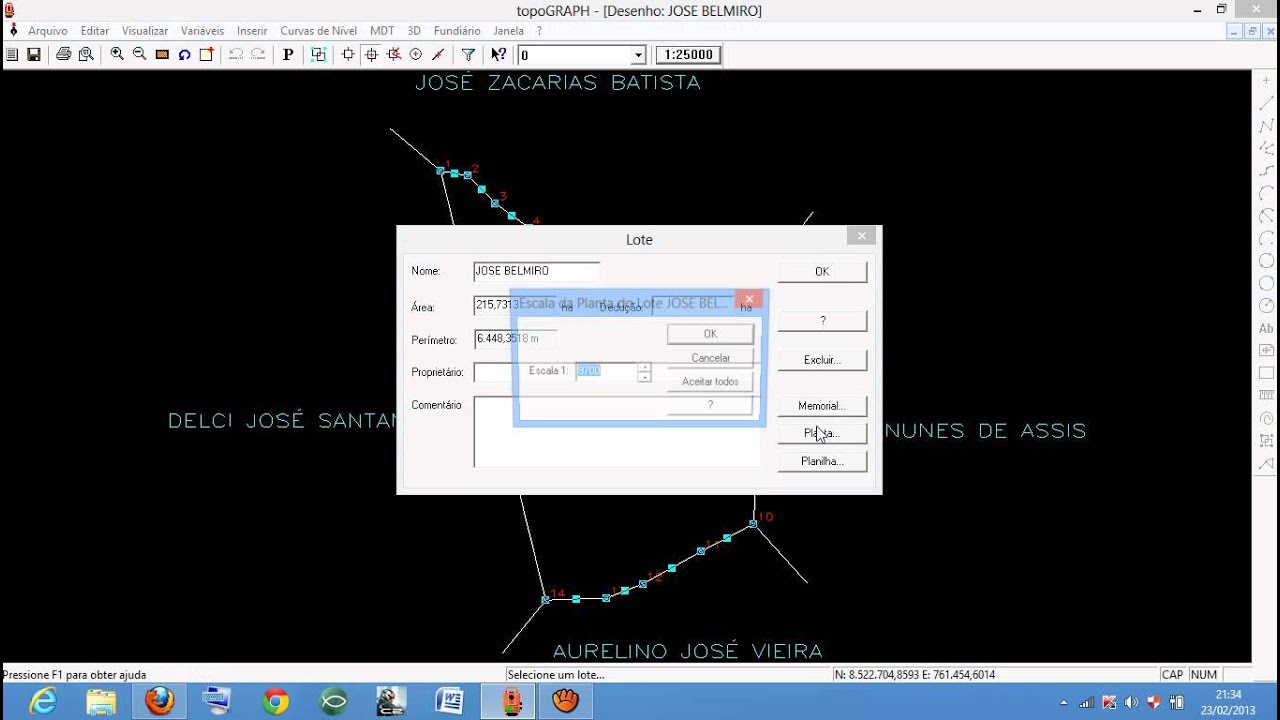Select the Circle tool in right toolbar
Image resolution: width=1280 pixels, height=720 pixels.
click(x=1267, y=261)
